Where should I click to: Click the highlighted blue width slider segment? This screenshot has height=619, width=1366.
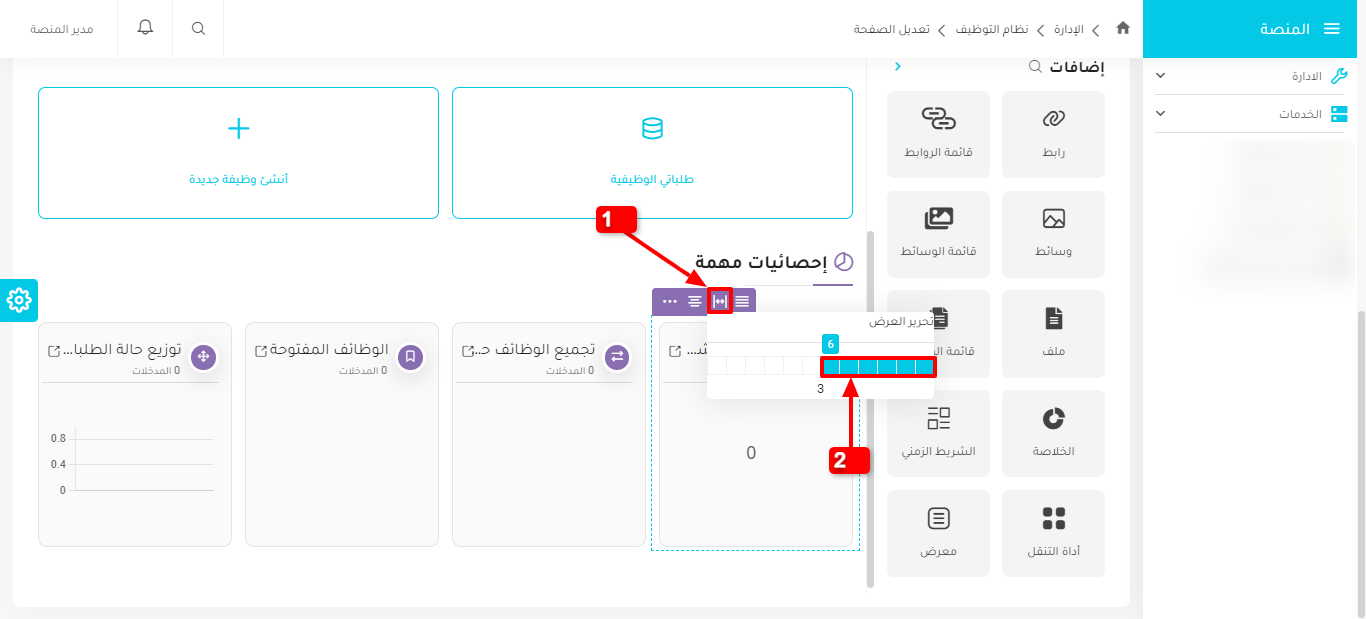(878, 367)
